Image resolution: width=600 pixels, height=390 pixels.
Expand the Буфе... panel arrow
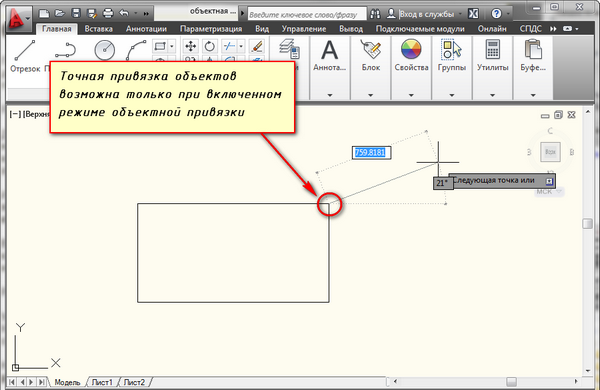pos(533,95)
